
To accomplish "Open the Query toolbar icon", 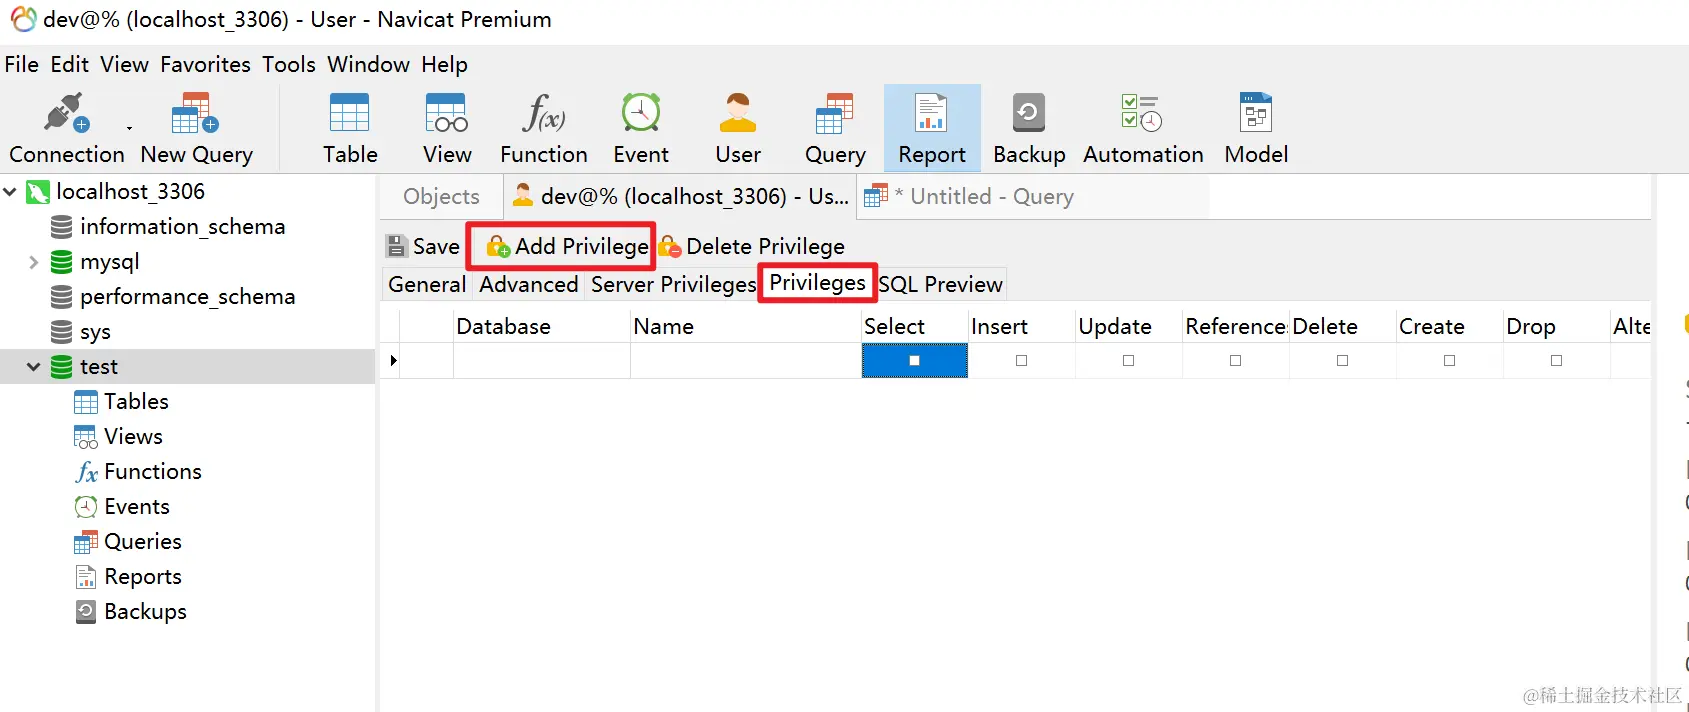I will (x=834, y=113).
